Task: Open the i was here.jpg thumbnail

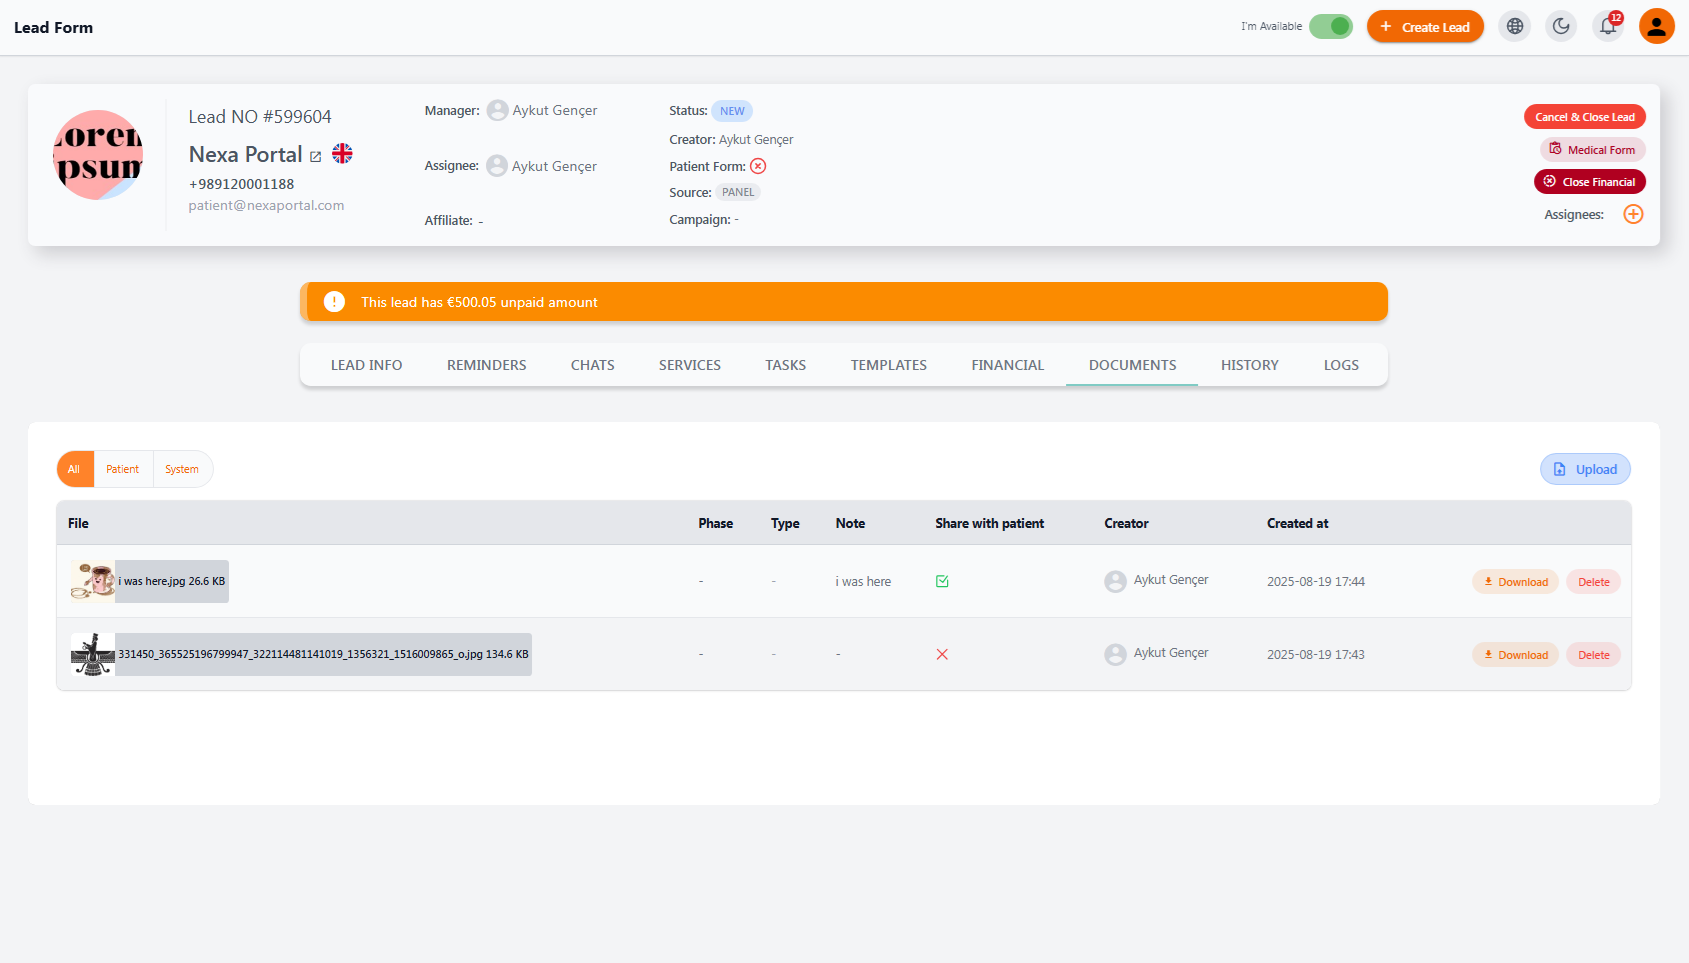Action: point(93,581)
